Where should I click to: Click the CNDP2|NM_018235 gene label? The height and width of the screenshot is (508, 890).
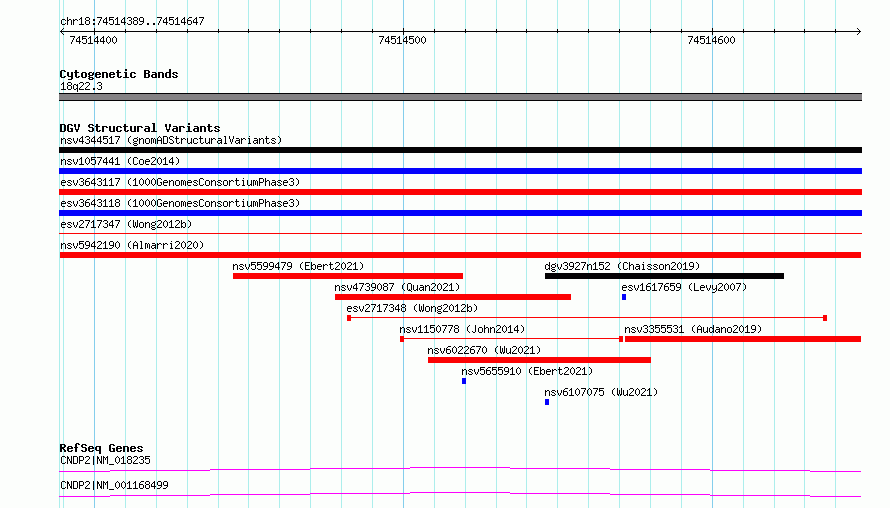coord(105,460)
